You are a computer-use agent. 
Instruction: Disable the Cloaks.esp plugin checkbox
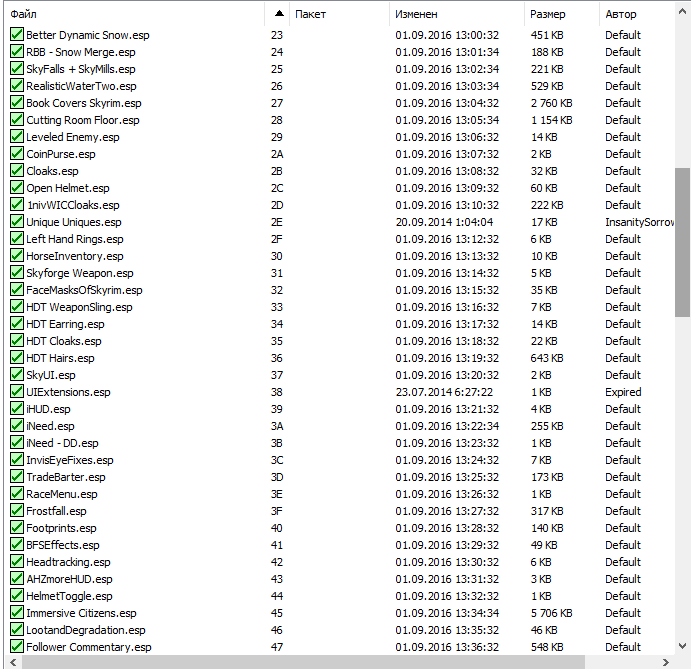coord(17,170)
